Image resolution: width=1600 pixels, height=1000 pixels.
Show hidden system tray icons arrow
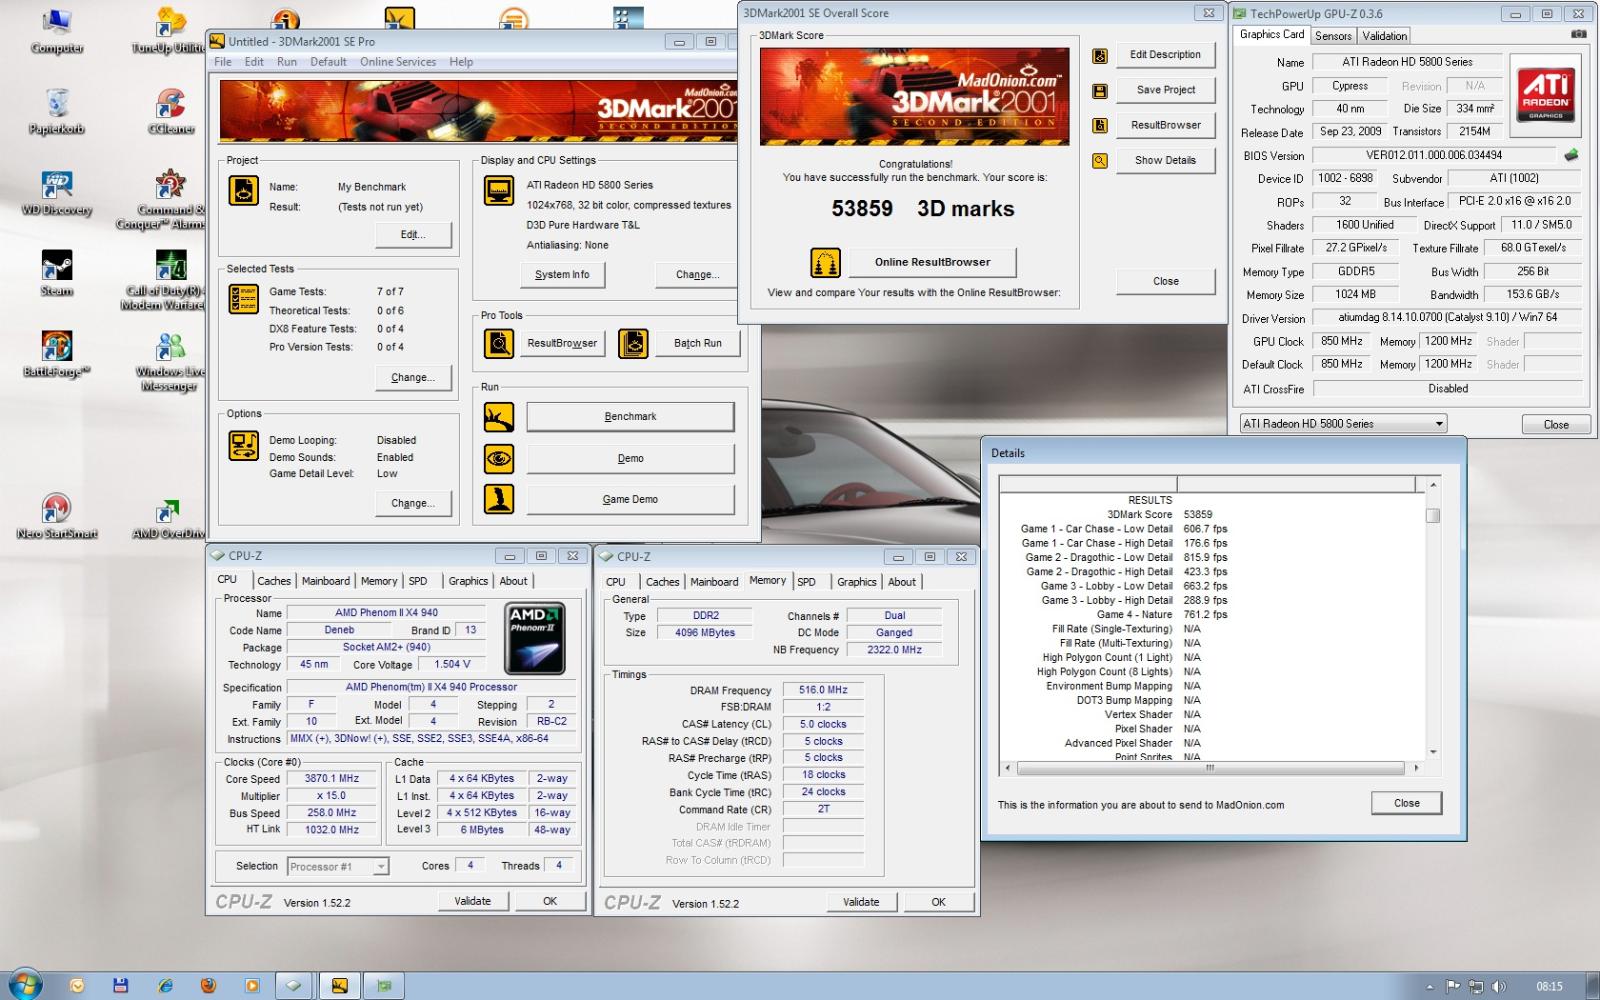tap(1431, 987)
